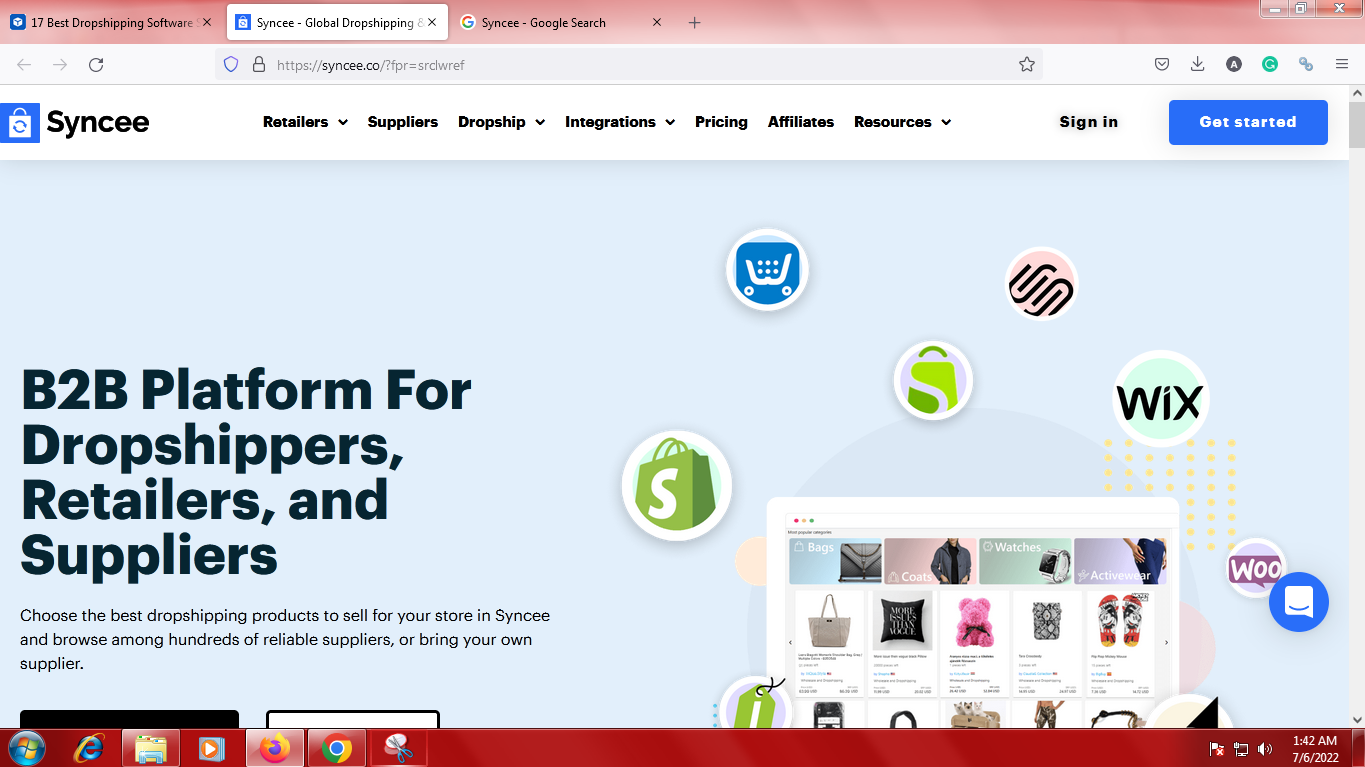This screenshot has height=767, width=1365.
Task: Click the black button under hero text
Action: (129, 719)
